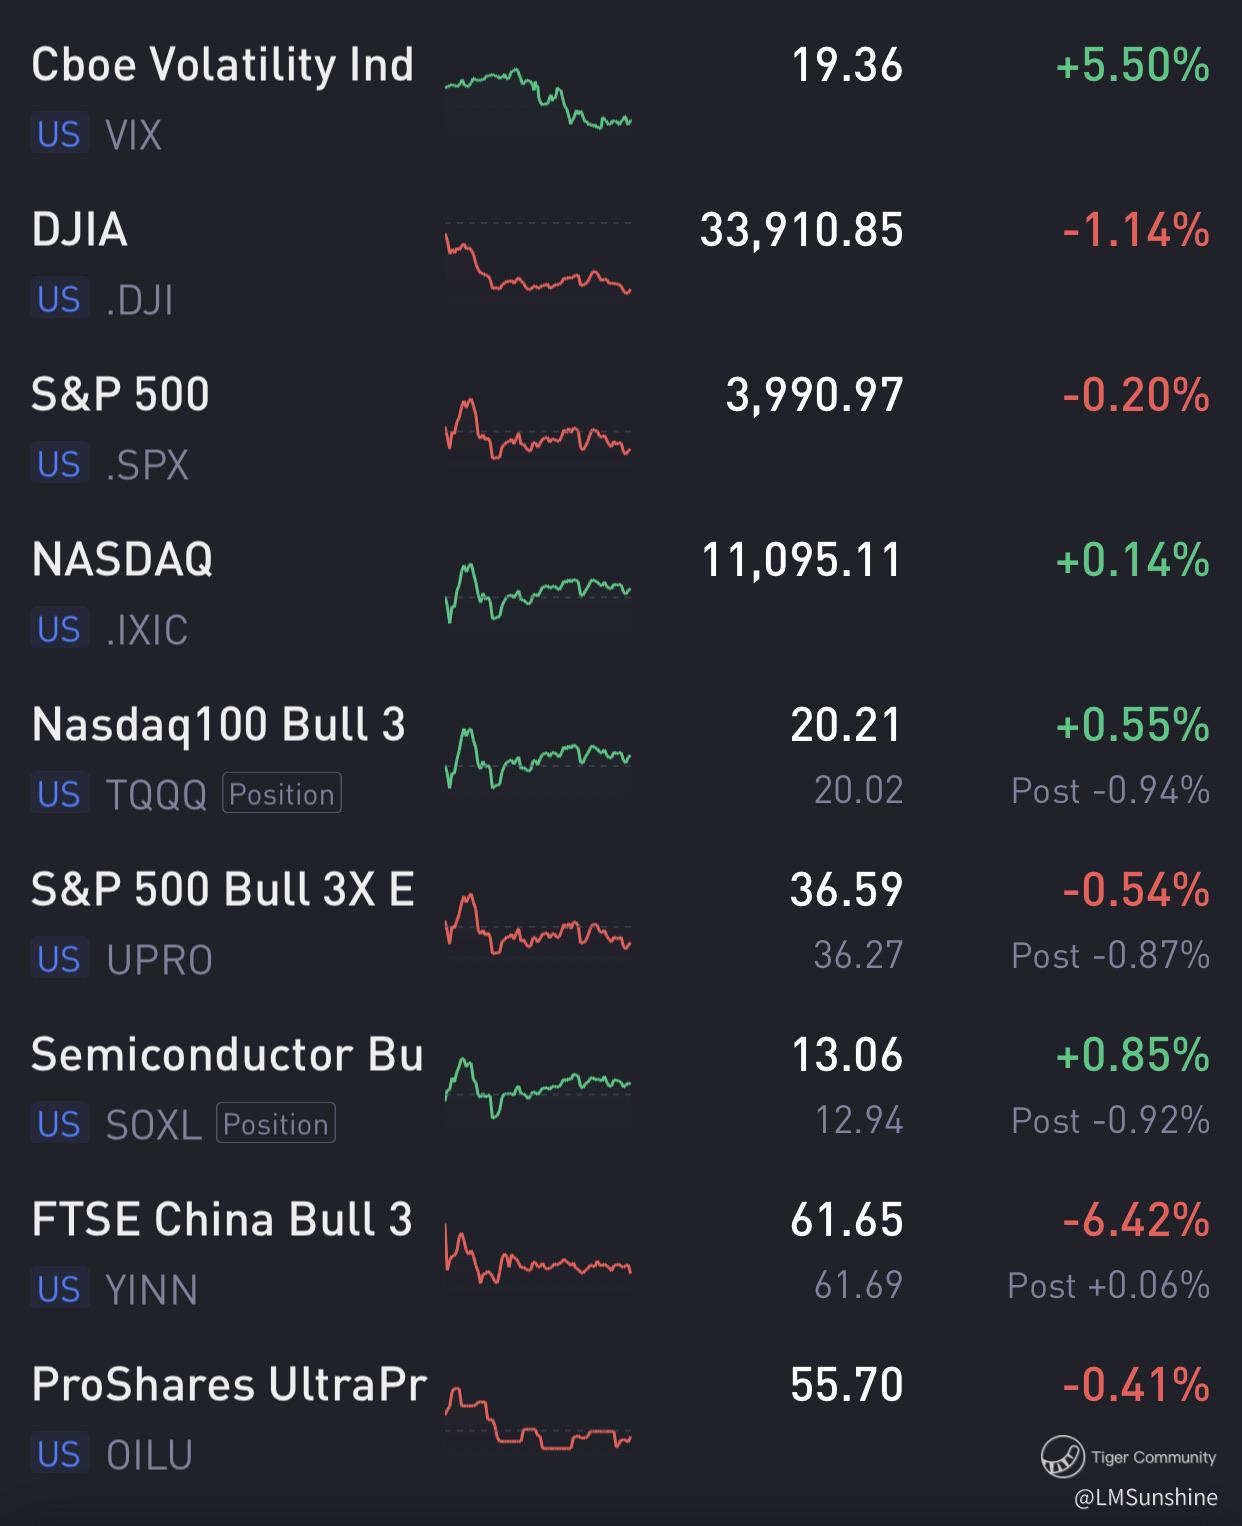The image size is (1242, 1526).
Task: Click the Position tag beside TQQQ
Action: [x=282, y=794]
